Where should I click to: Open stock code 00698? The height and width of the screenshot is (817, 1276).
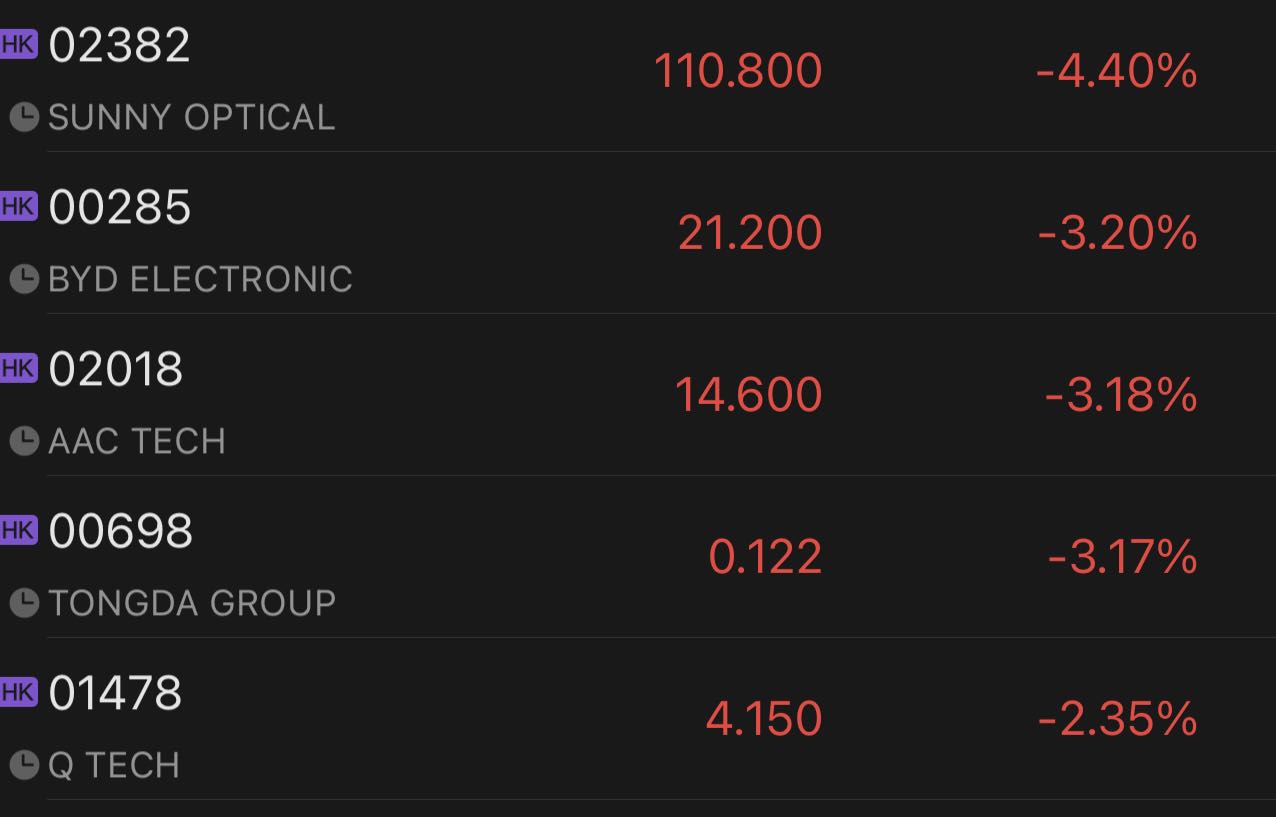(120, 532)
